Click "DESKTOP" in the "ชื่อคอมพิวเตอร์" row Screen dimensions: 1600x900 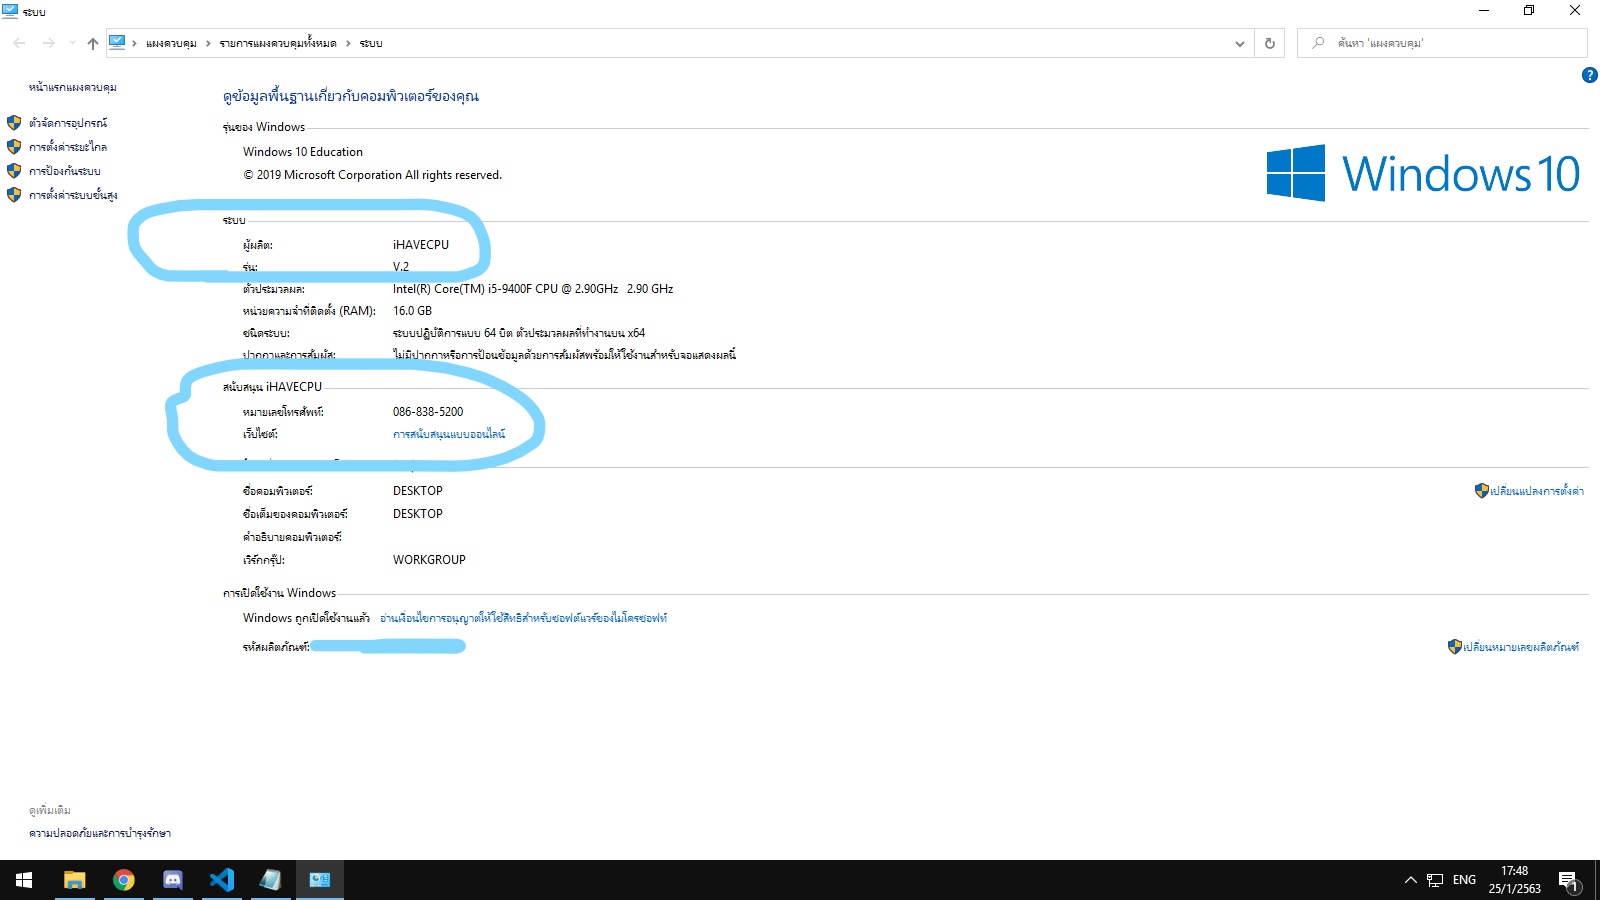coord(418,491)
